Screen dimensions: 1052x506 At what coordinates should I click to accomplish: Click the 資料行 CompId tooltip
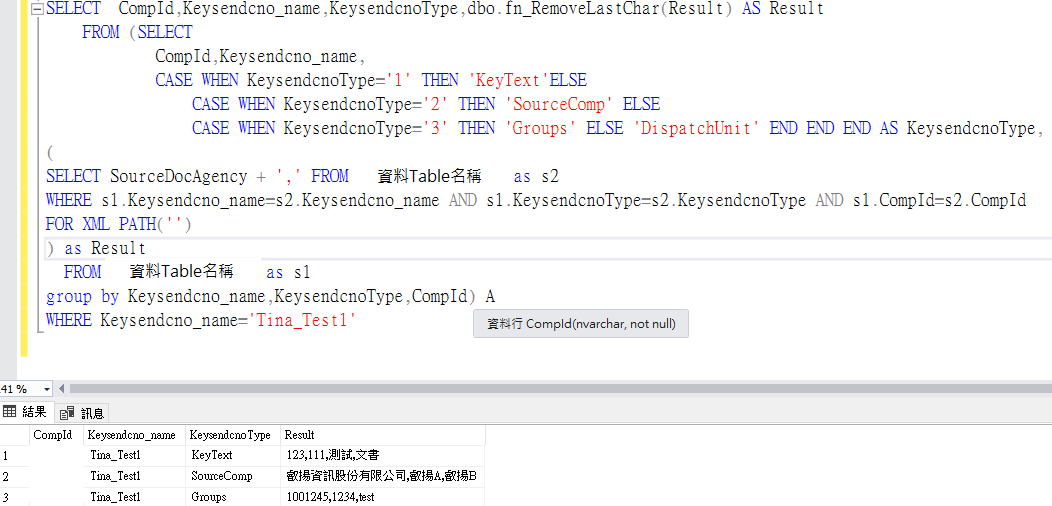pyautogui.click(x=580, y=323)
